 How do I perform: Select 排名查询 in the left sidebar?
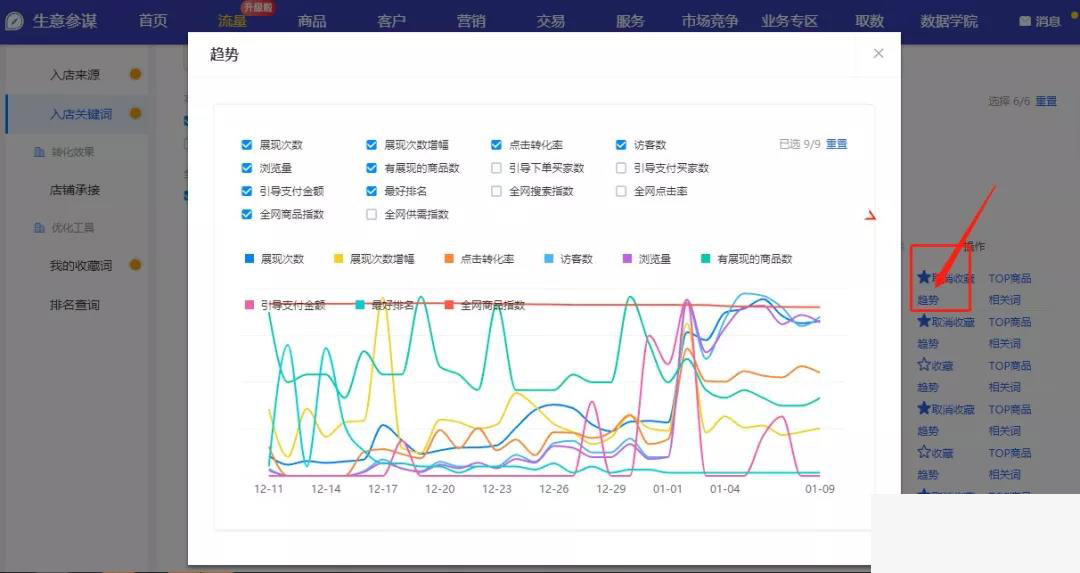click(75, 305)
